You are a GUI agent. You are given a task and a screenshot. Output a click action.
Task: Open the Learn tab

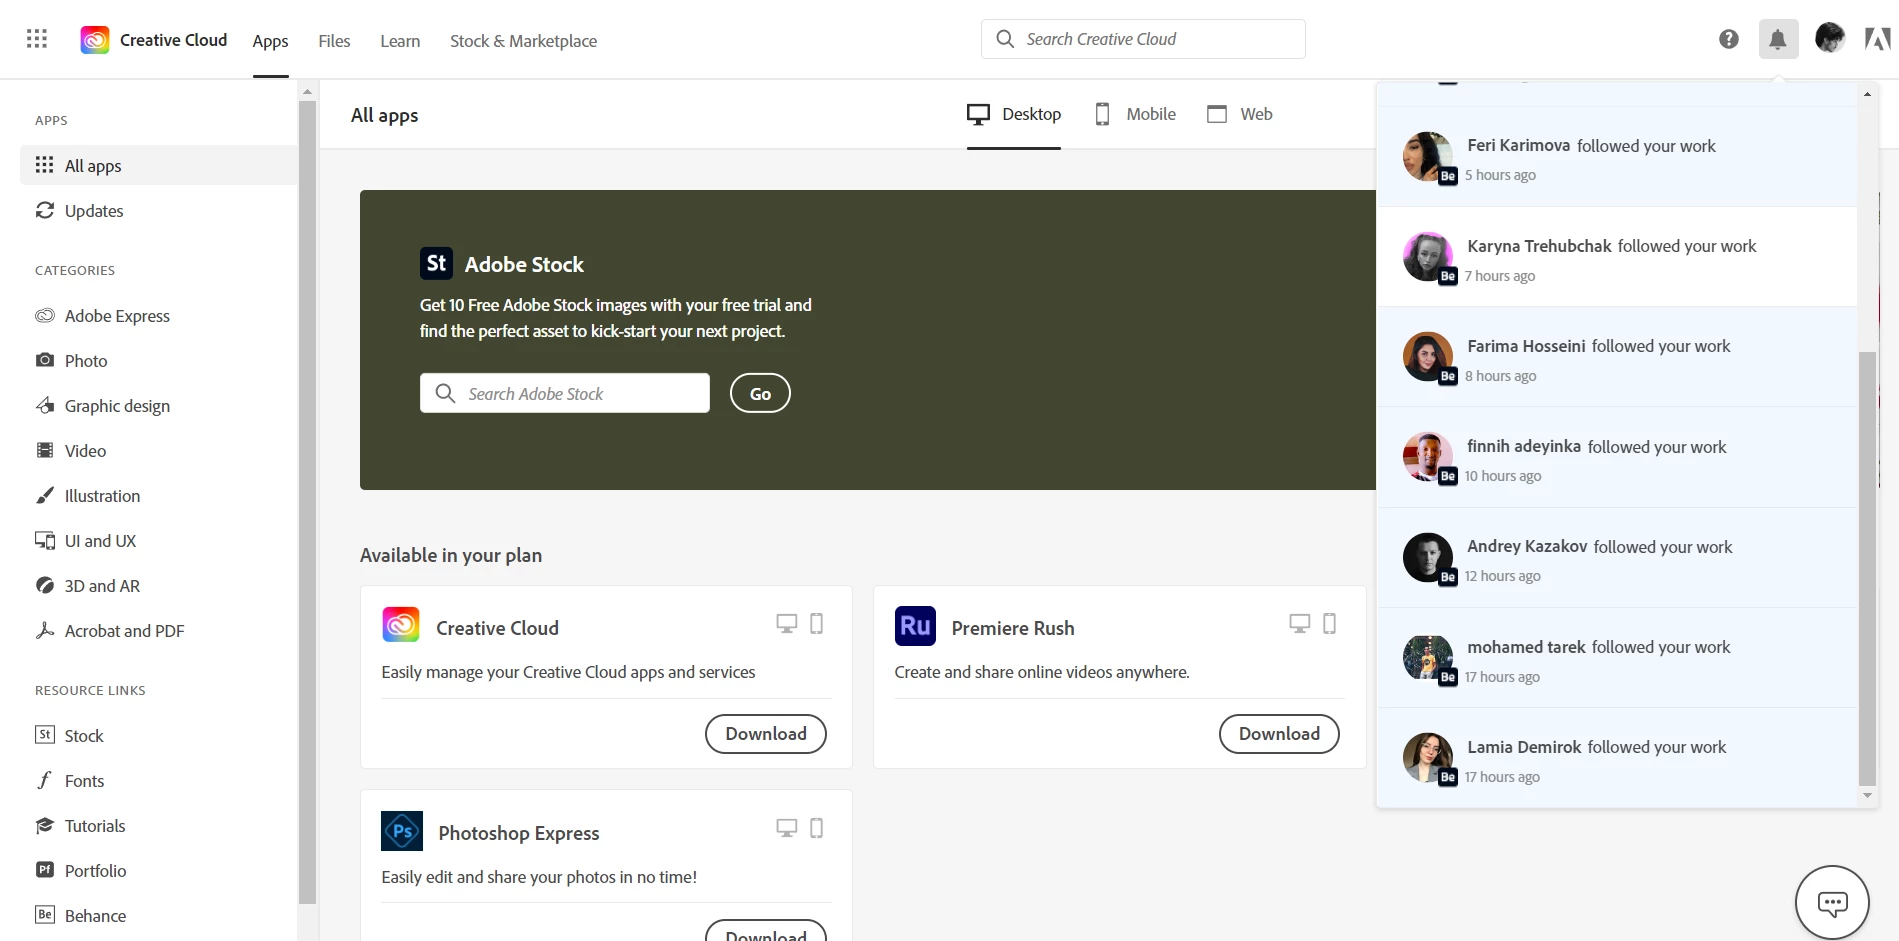tap(400, 41)
